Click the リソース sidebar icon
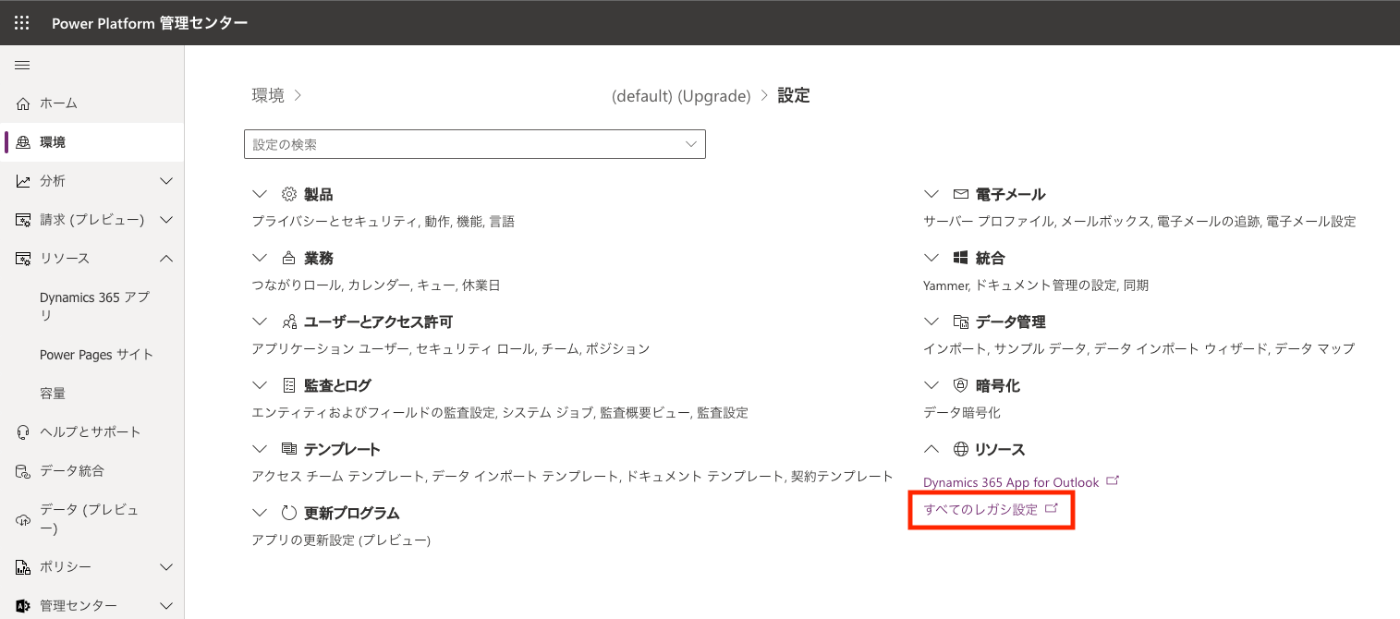 click(23, 259)
